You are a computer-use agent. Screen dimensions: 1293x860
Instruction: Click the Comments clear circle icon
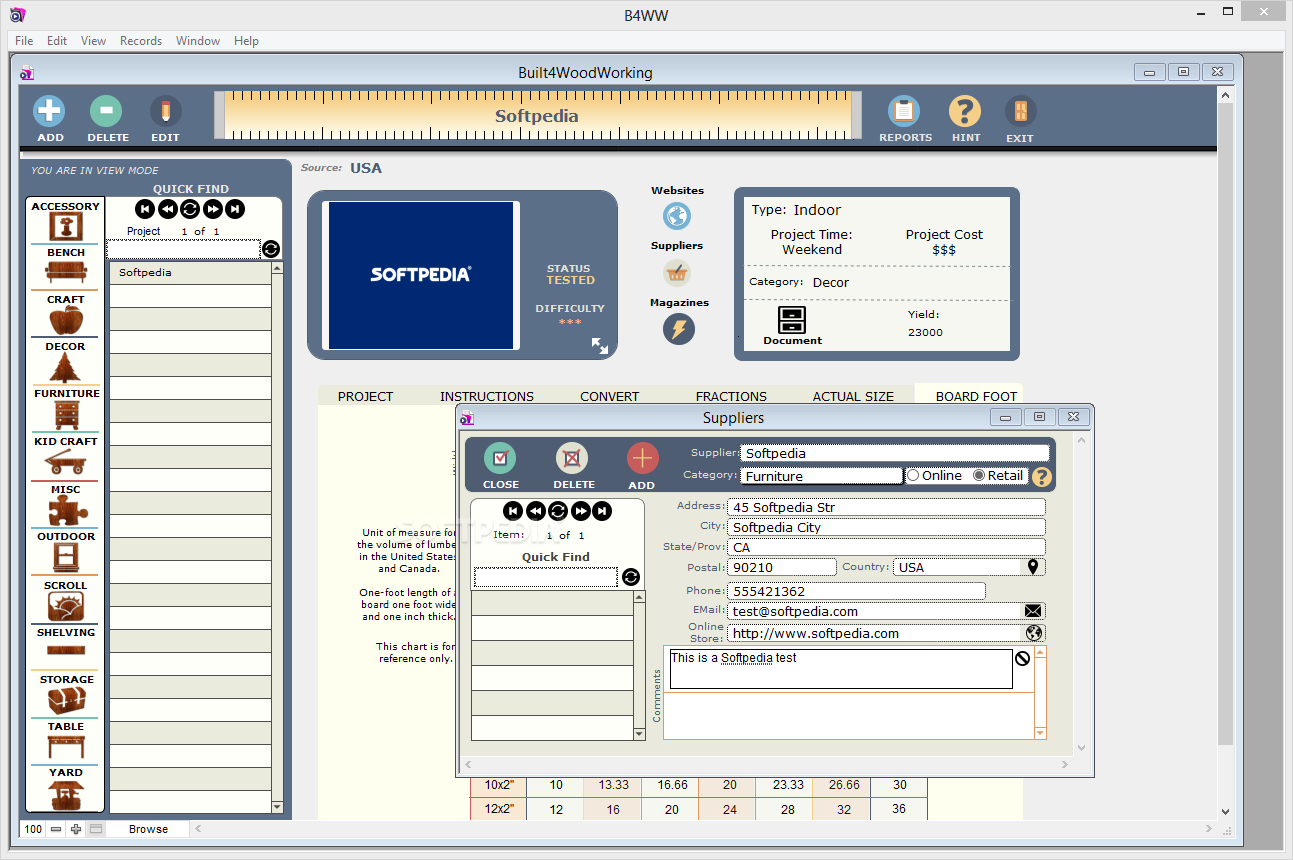pos(1022,659)
